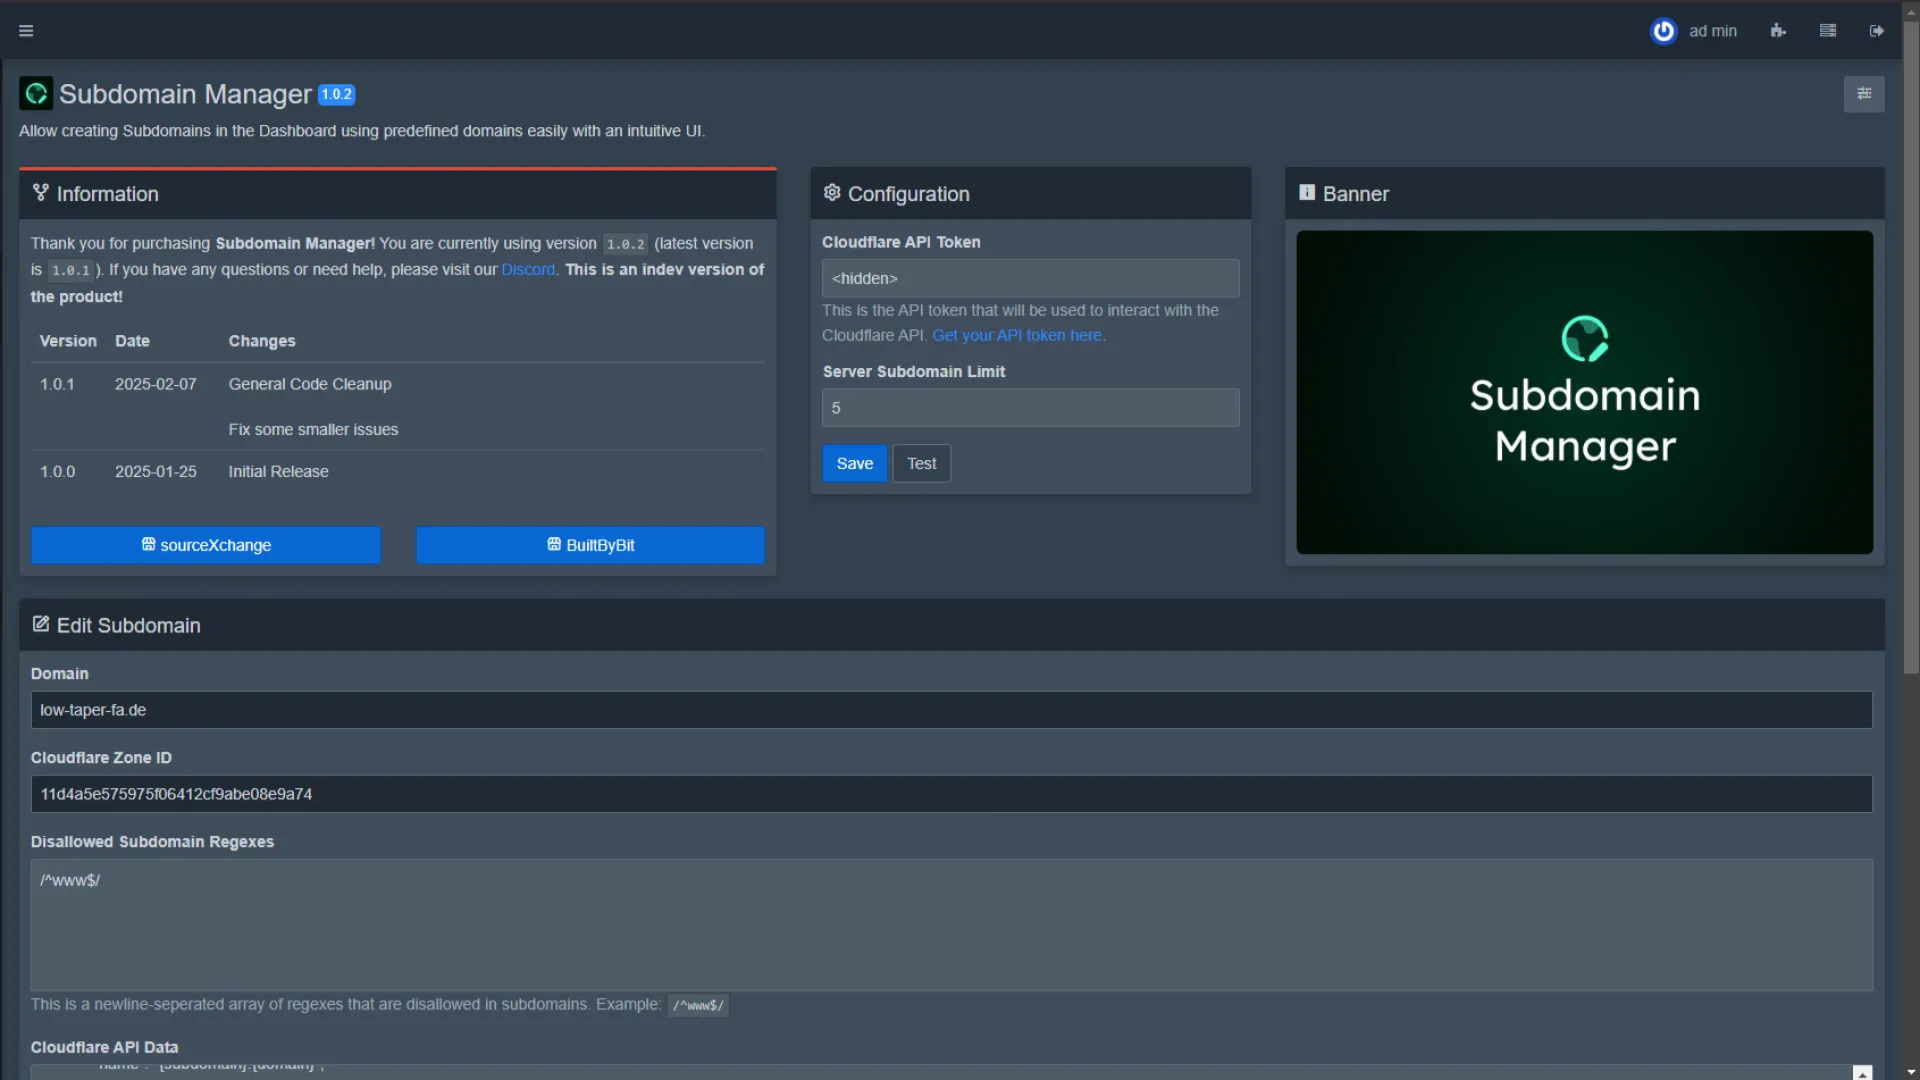1920x1080 pixels.
Task: Click the admin avatar power icon
Action: point(1663,31)
